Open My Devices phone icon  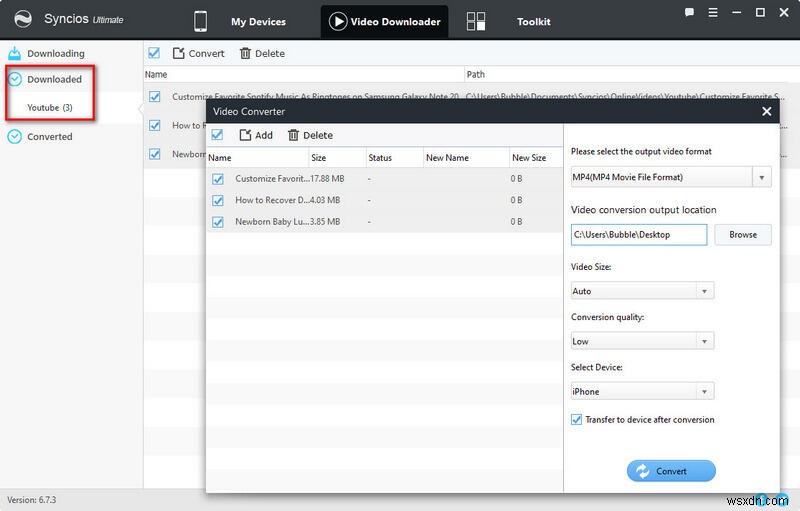201,21
